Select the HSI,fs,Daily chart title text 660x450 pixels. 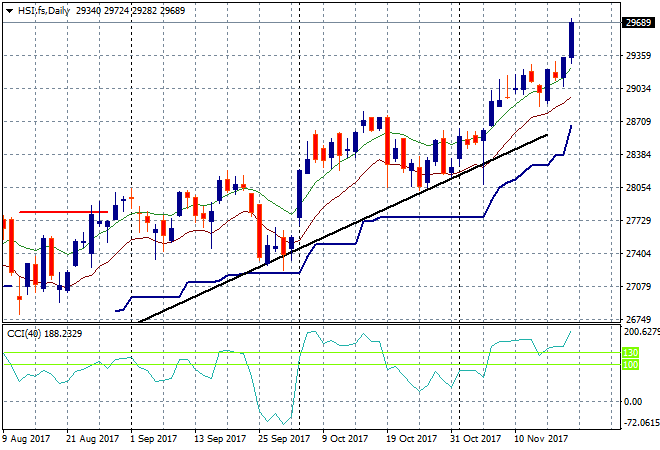point(44,11)
